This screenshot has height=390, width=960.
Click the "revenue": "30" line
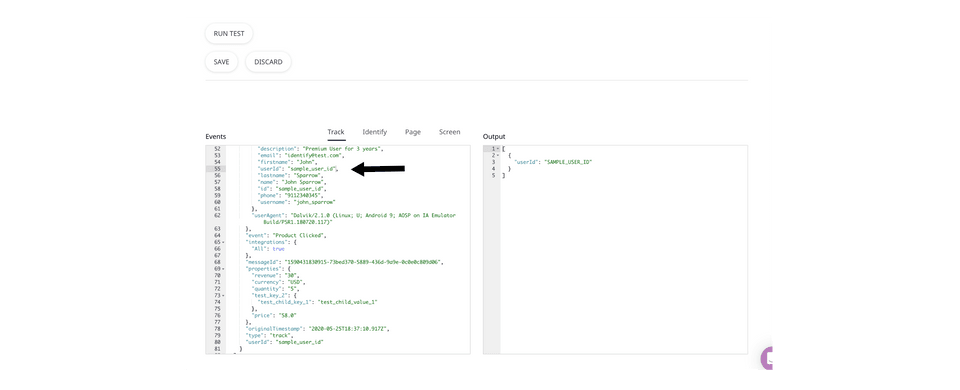276,276
